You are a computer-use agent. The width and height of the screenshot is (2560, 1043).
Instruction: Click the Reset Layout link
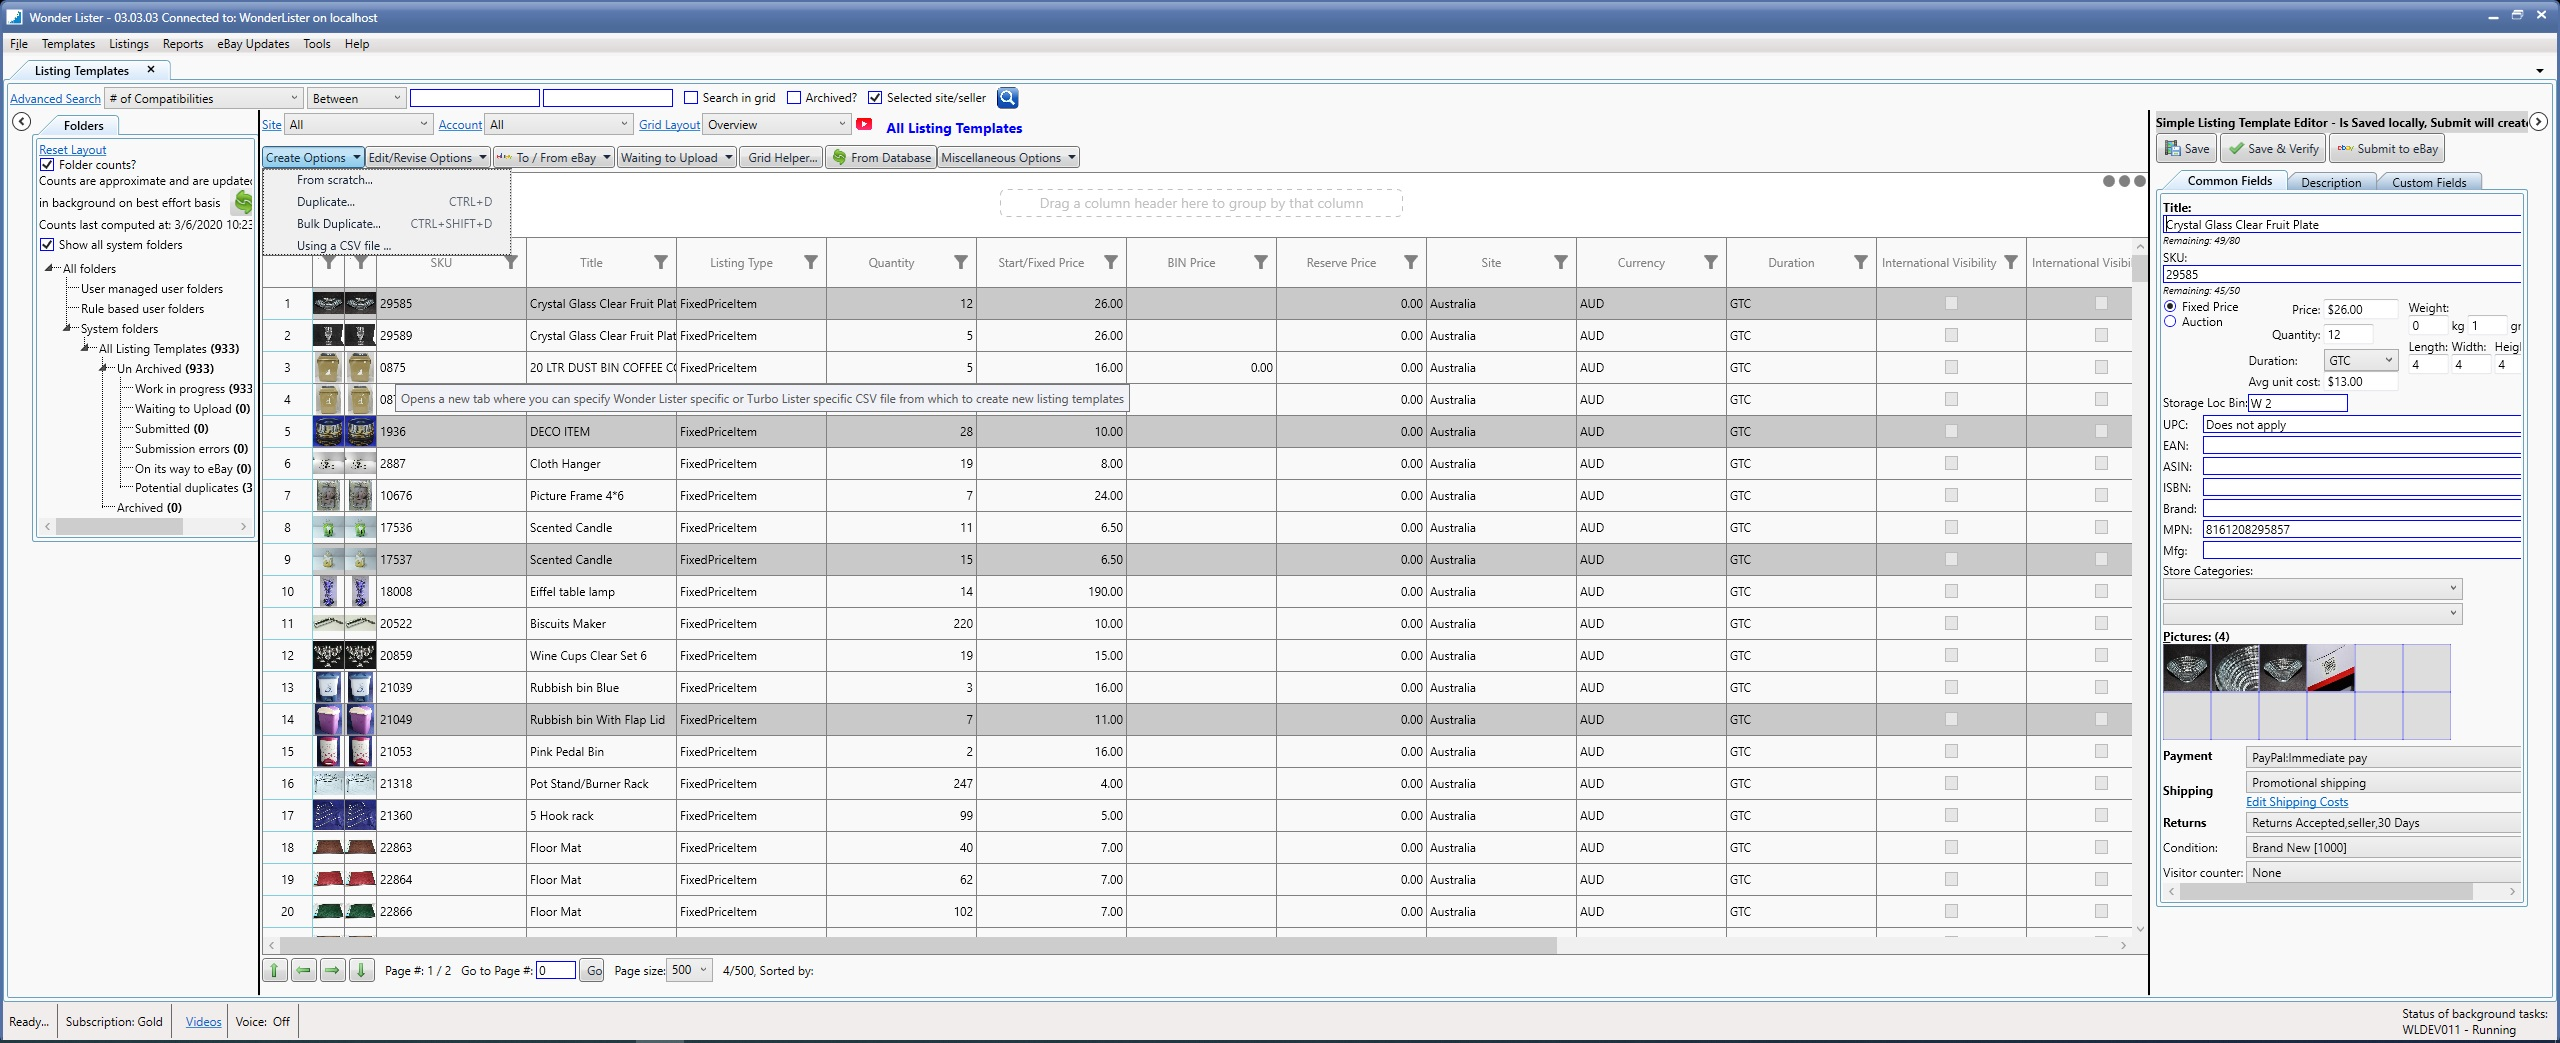pyautogui.click(x=72, y=150)
